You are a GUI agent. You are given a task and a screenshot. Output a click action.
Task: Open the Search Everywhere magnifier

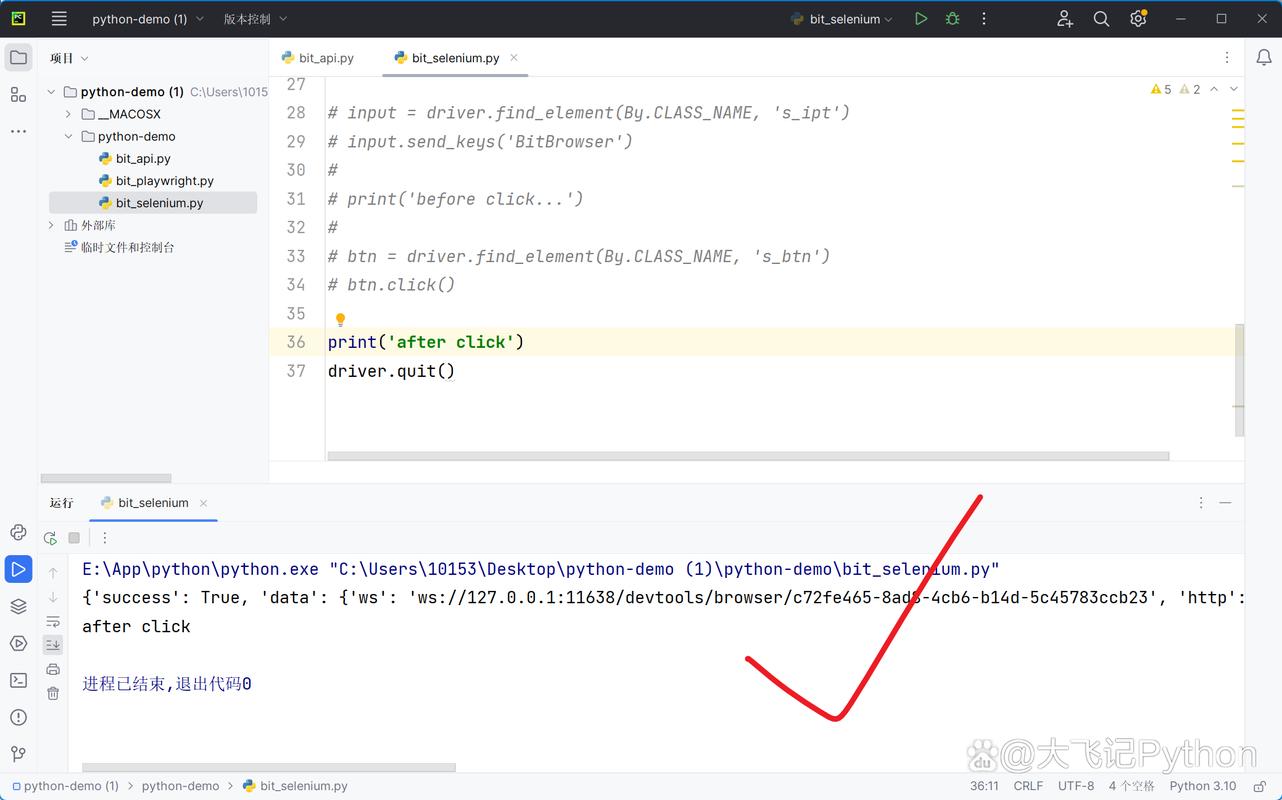(1101, 19)
